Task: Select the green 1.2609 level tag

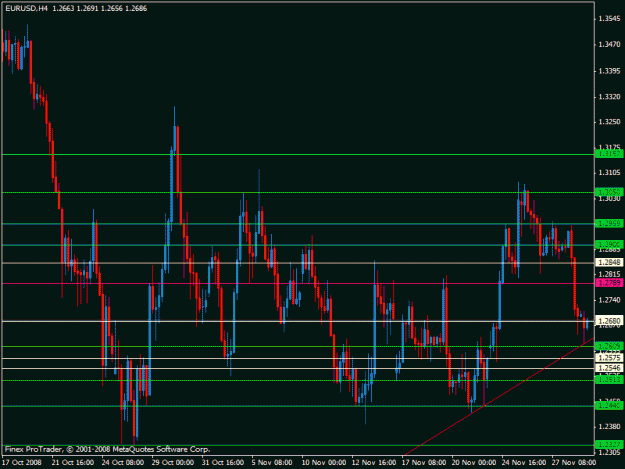Action: point(609,346)
